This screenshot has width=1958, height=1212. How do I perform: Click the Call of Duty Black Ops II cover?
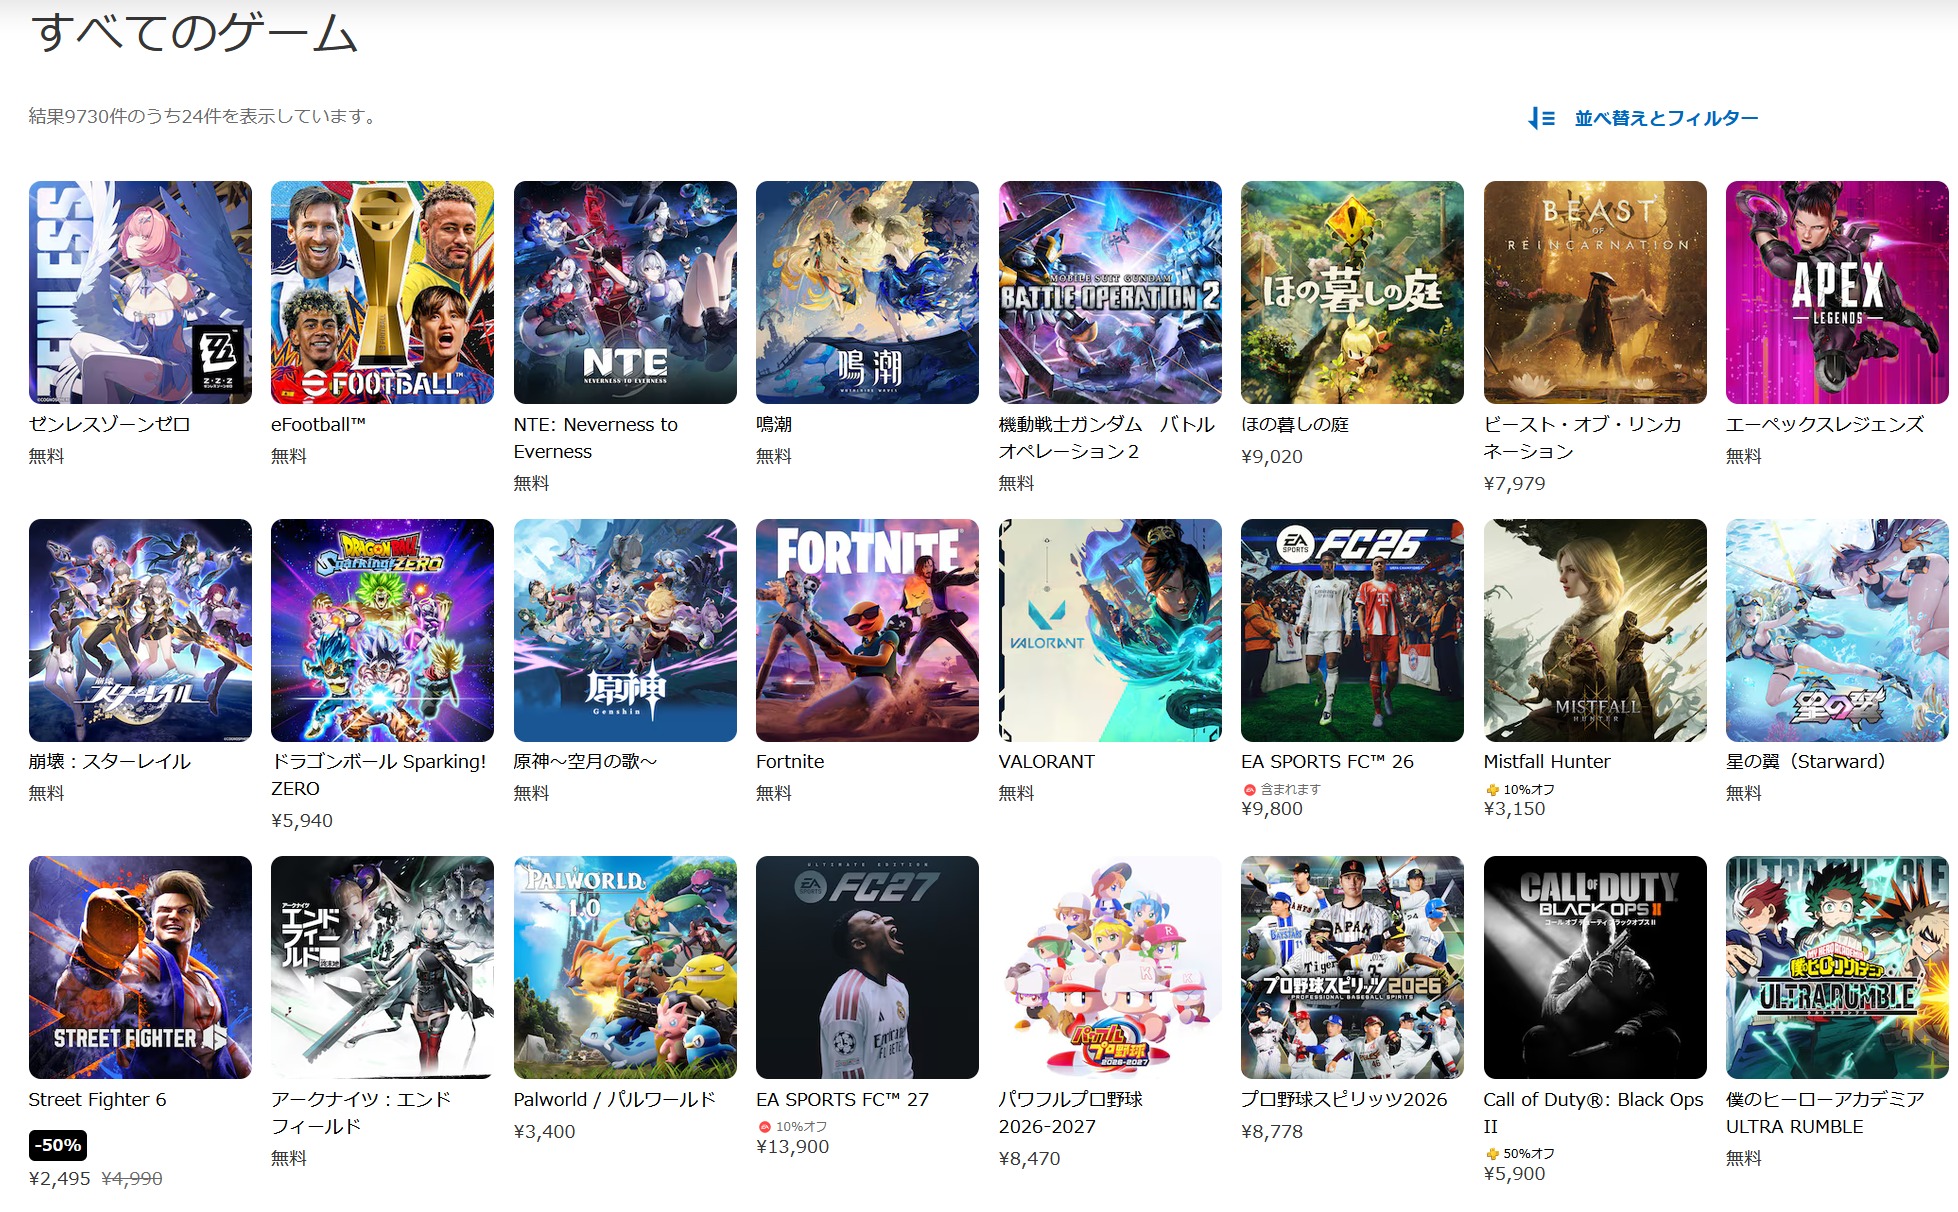pos(1595,967)
